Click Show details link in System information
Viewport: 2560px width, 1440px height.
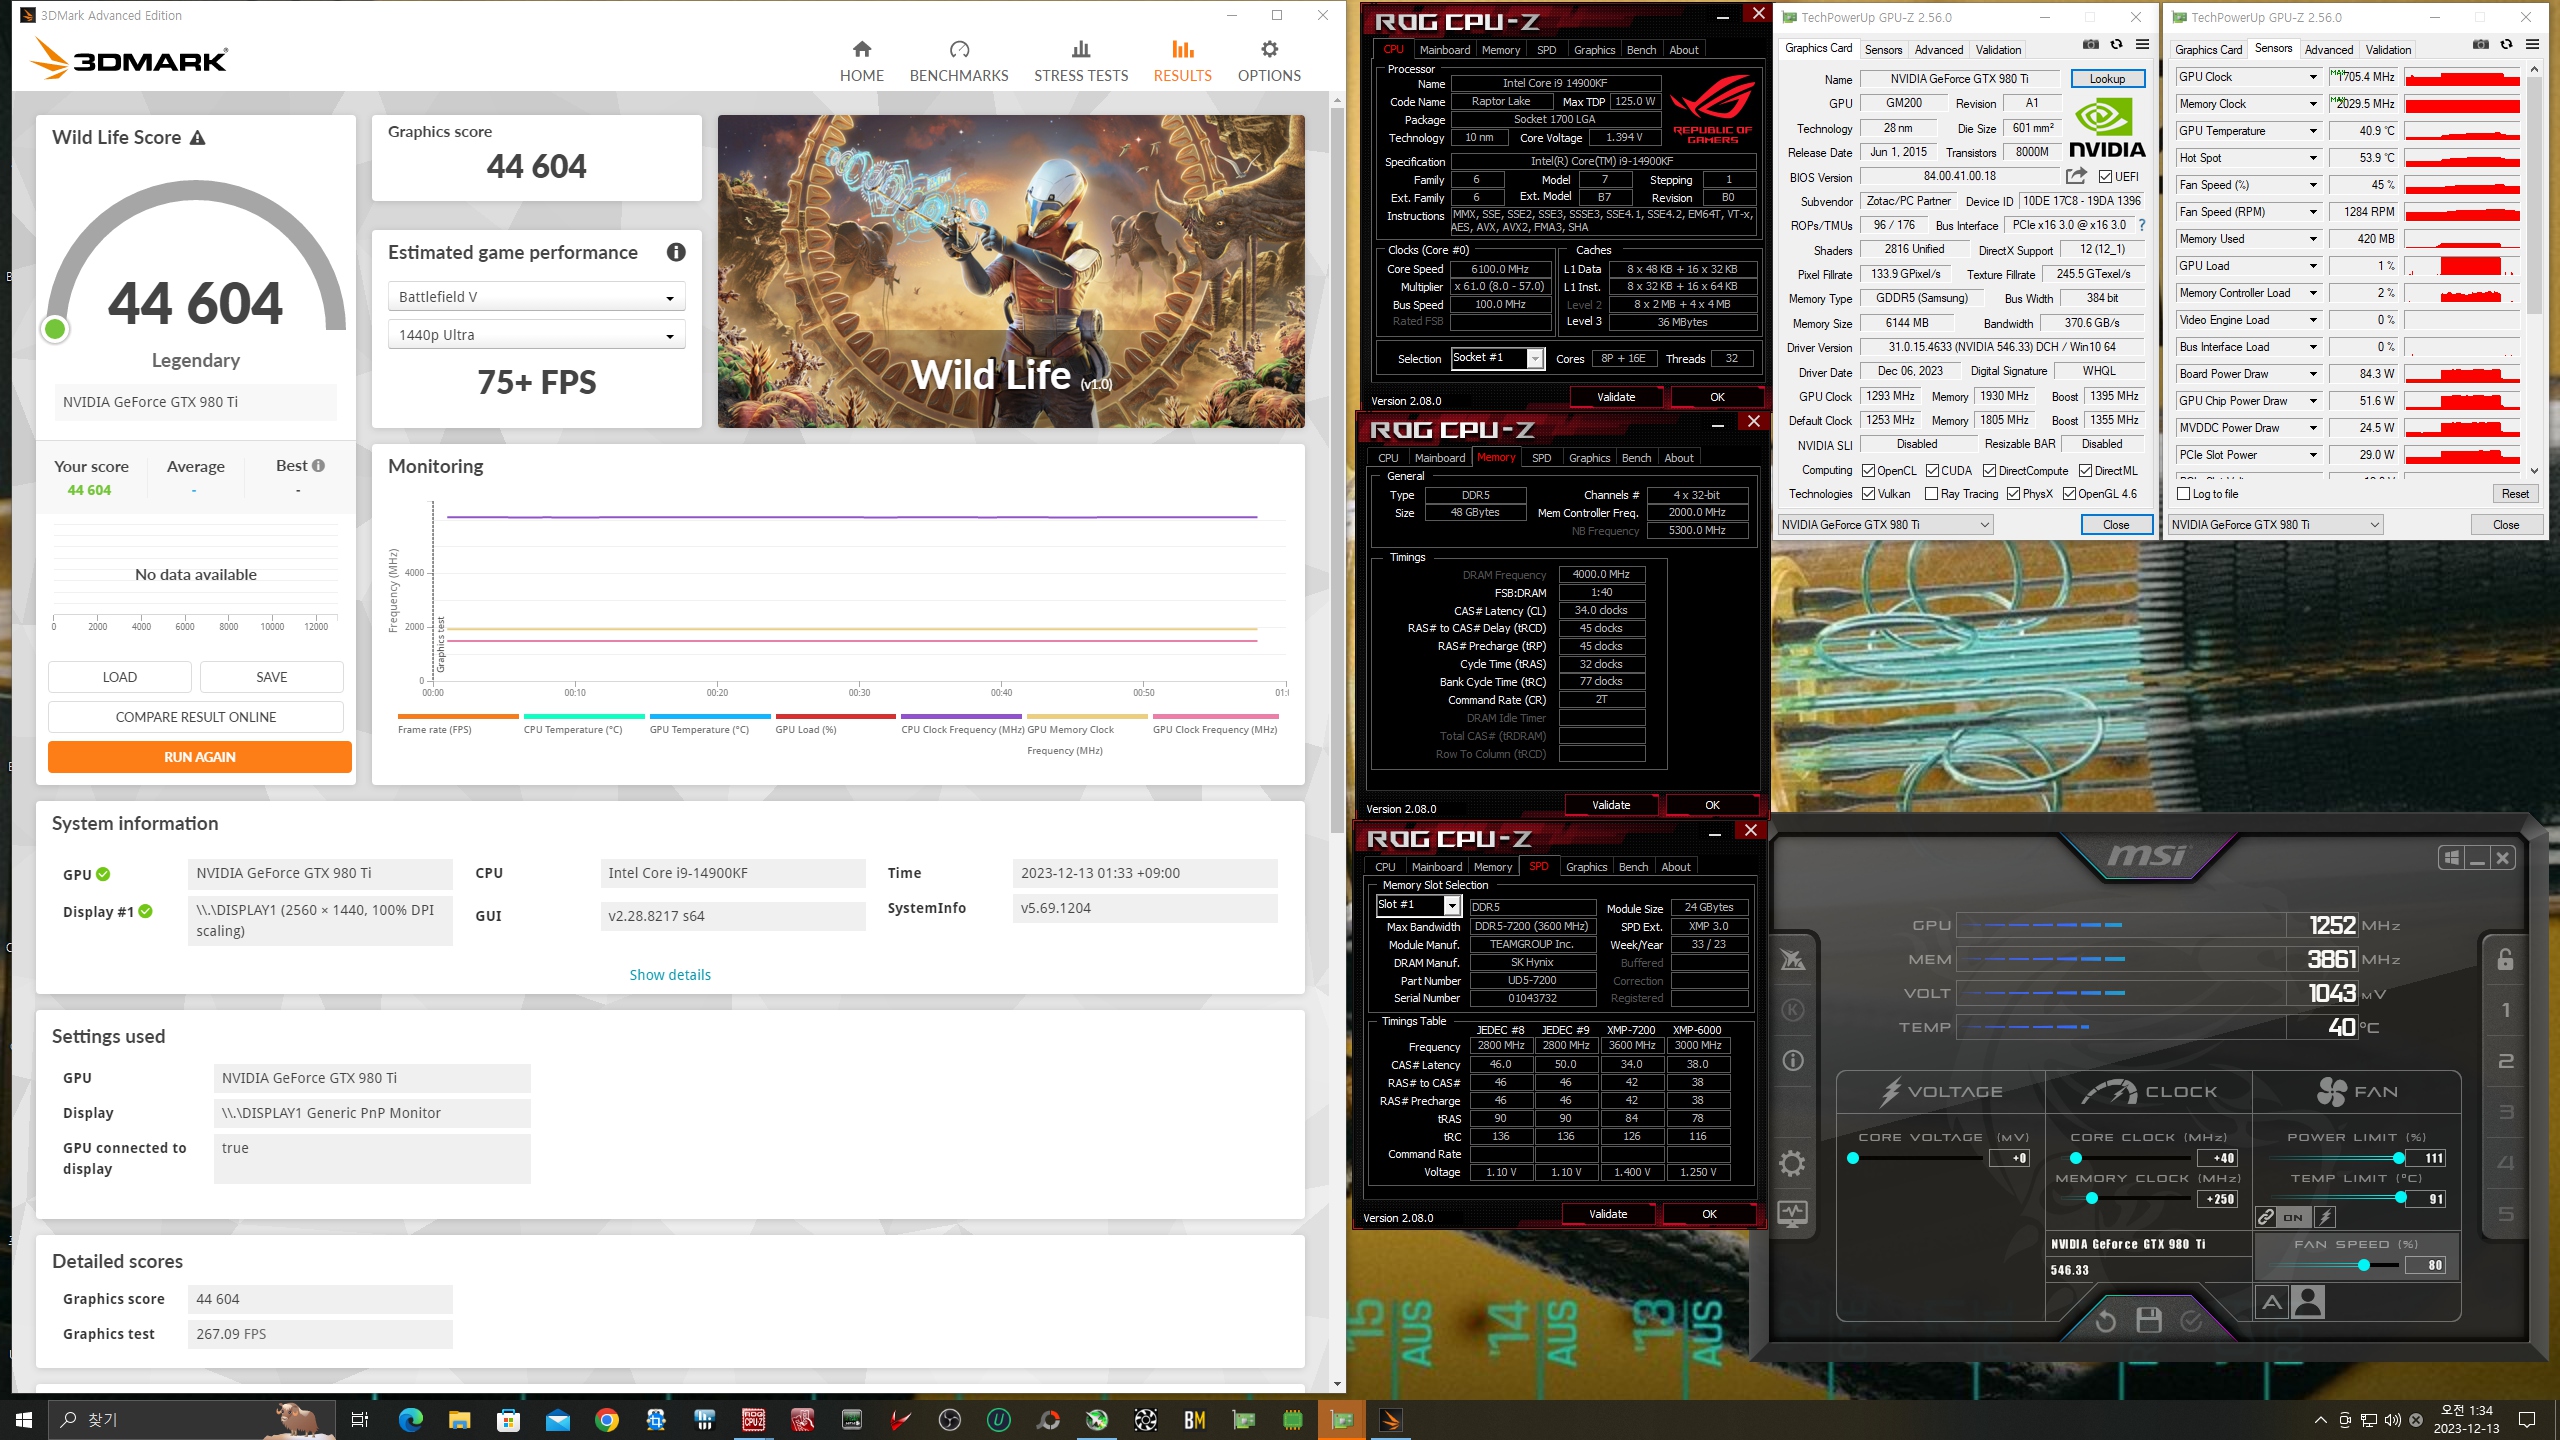tap(670, 975)
